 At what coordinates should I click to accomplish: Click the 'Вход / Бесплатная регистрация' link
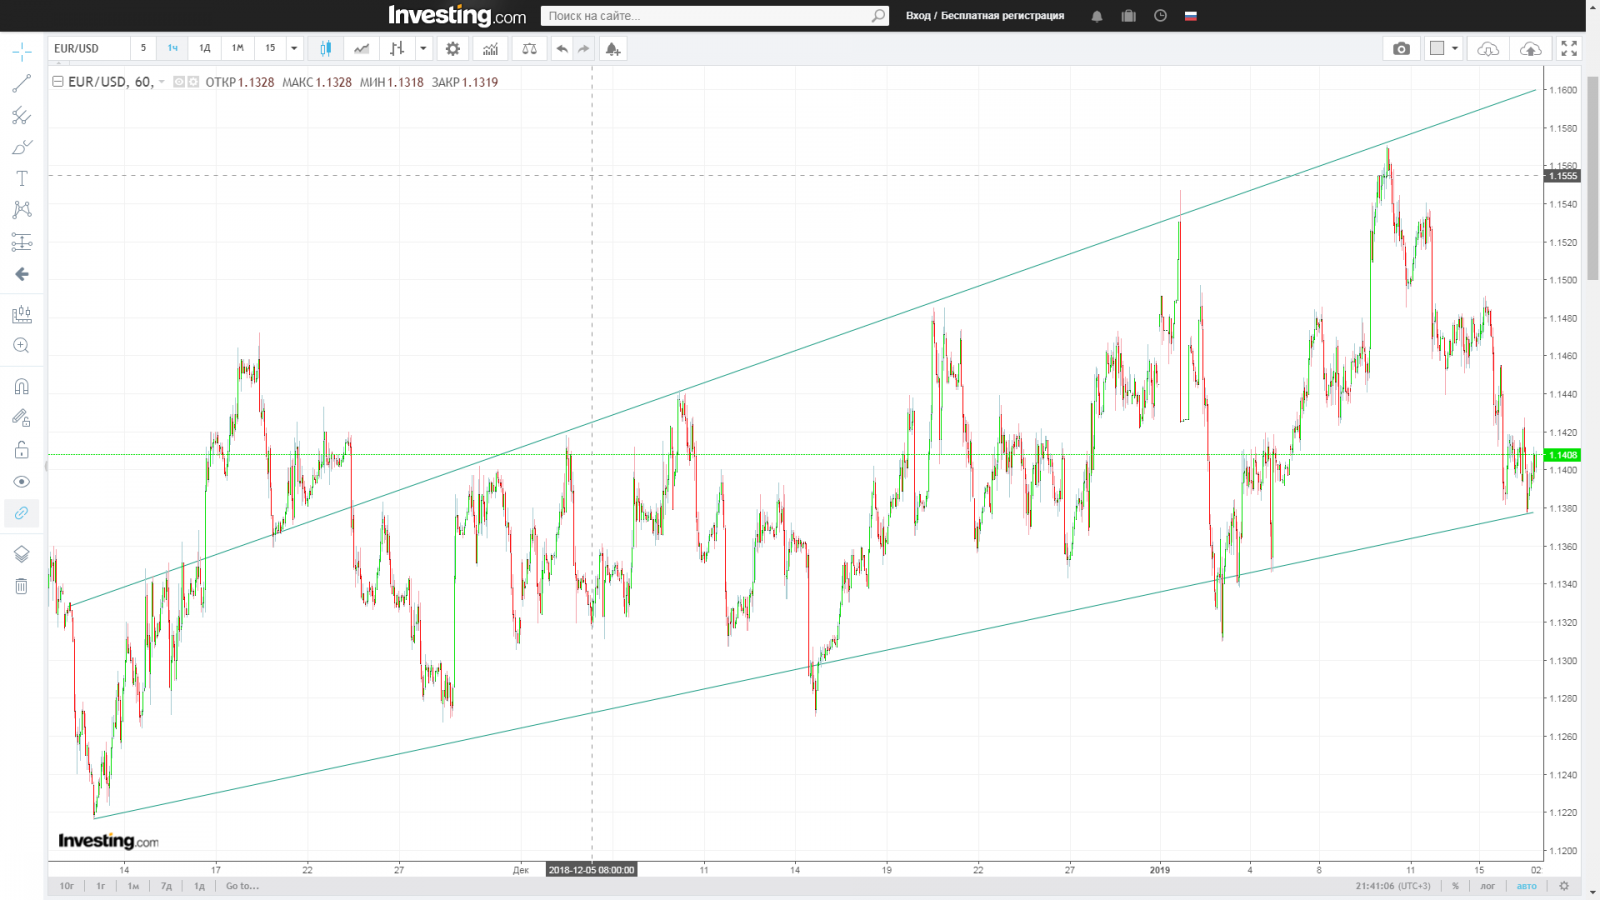(984, 16)
